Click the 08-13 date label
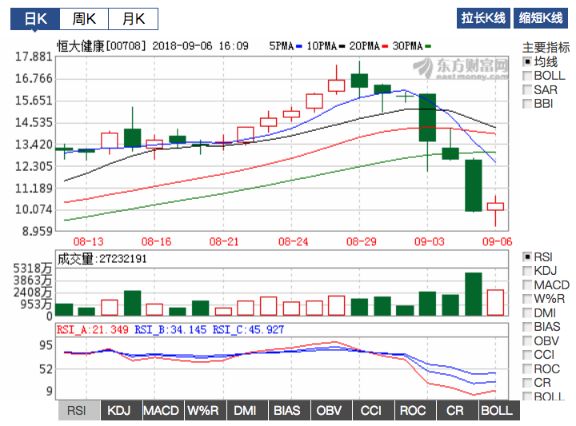The width and height of the screenshot is (576, 426). pyautogui.click(x=88, y=242)
